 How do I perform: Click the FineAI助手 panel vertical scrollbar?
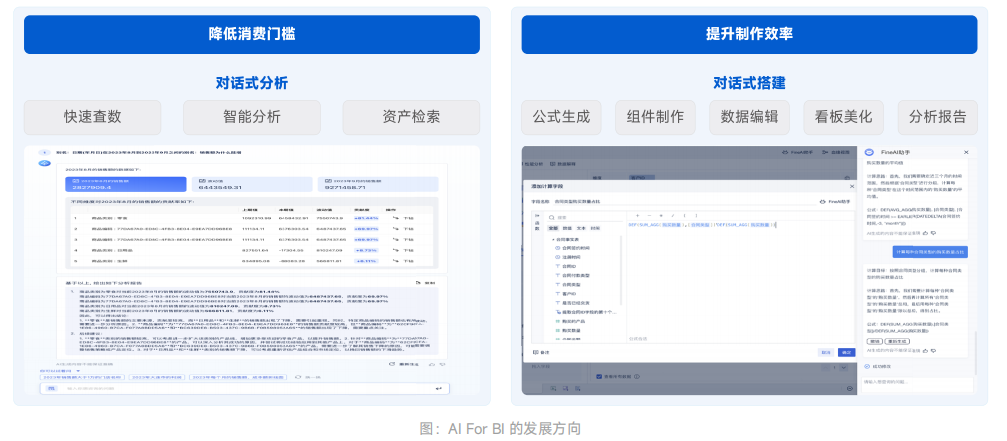coord(976,353)
